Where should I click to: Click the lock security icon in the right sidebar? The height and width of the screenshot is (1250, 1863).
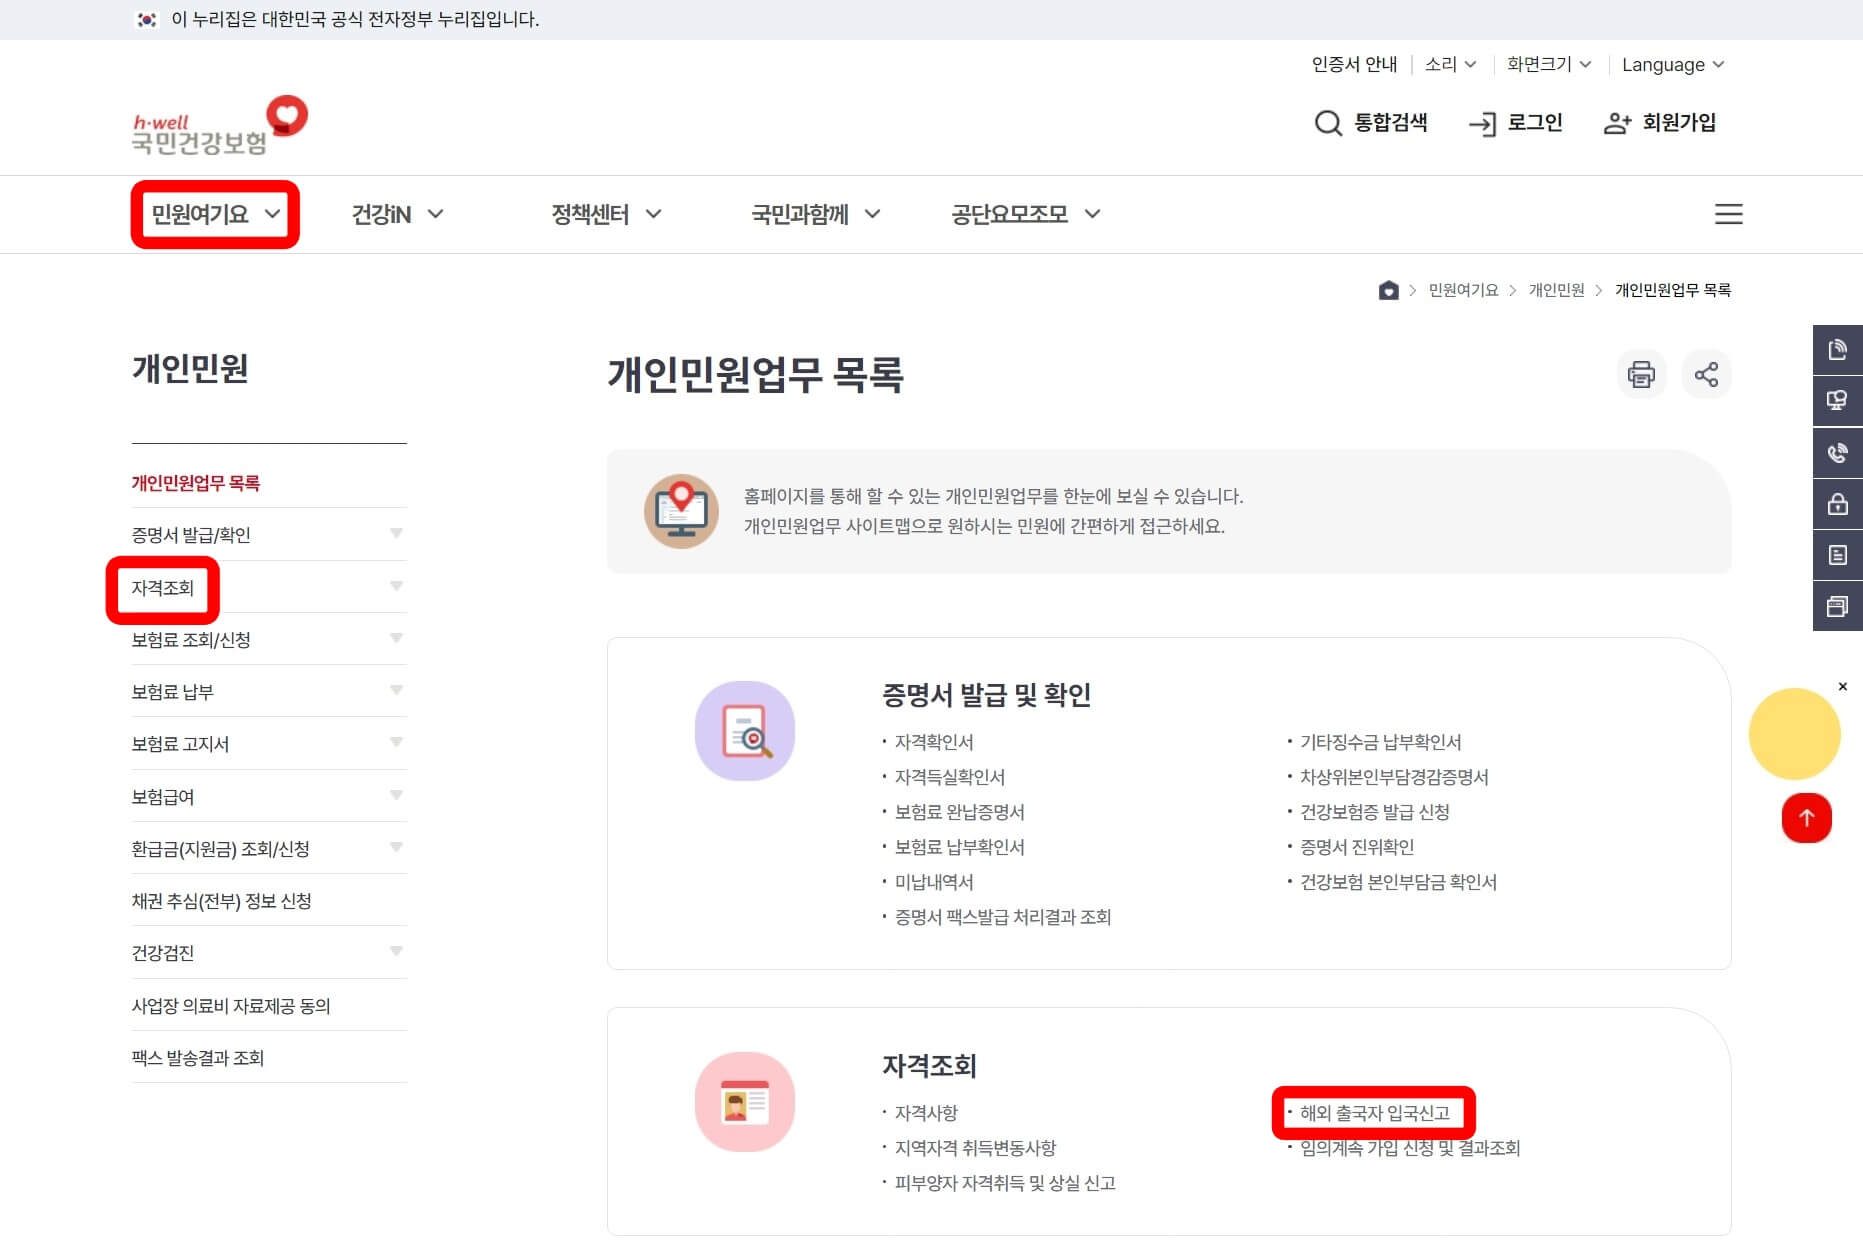pos(1837,504)
